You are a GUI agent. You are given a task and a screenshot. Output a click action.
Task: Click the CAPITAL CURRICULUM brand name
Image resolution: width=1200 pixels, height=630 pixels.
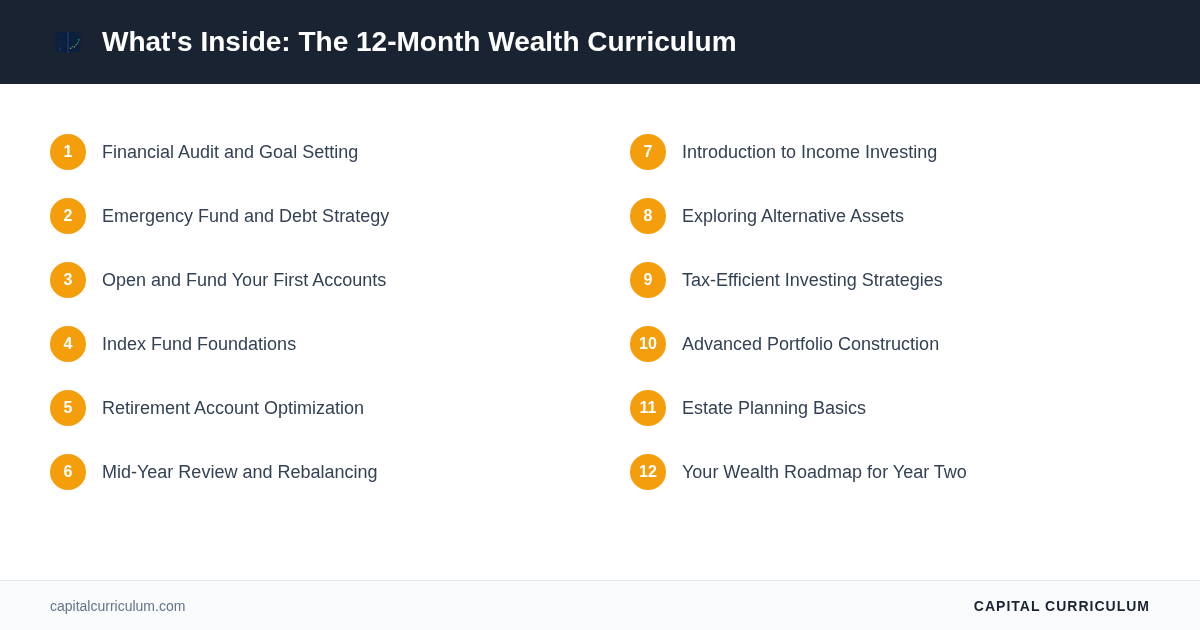pyautogui.click(x=1061, y=606)
